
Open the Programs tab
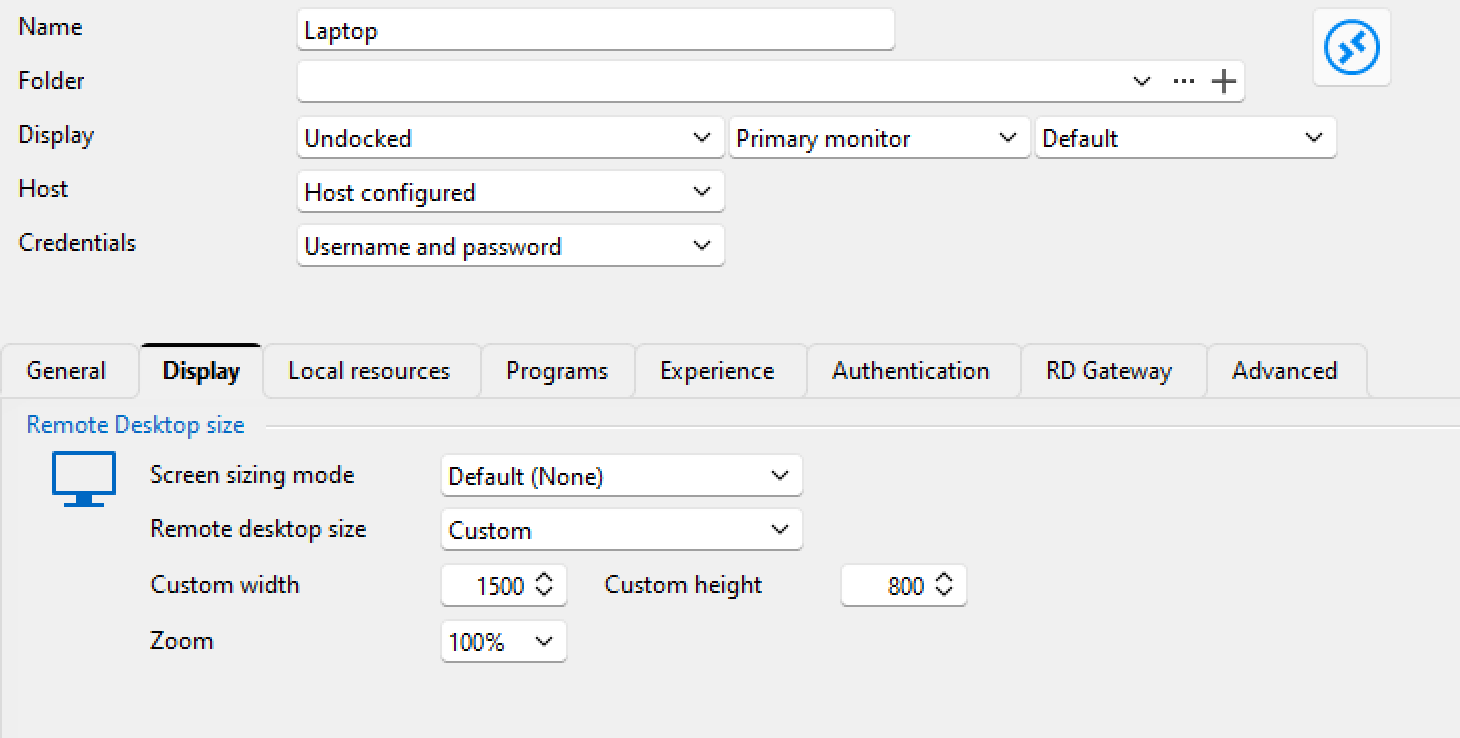pos(557,371)
